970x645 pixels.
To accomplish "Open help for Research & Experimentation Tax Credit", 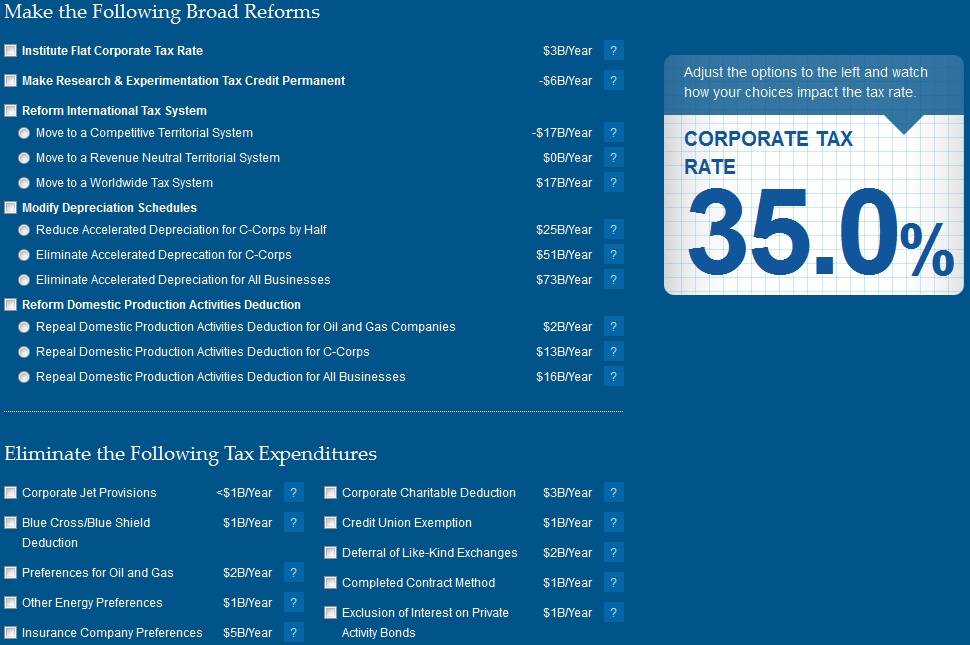I will tap(614, 81).
